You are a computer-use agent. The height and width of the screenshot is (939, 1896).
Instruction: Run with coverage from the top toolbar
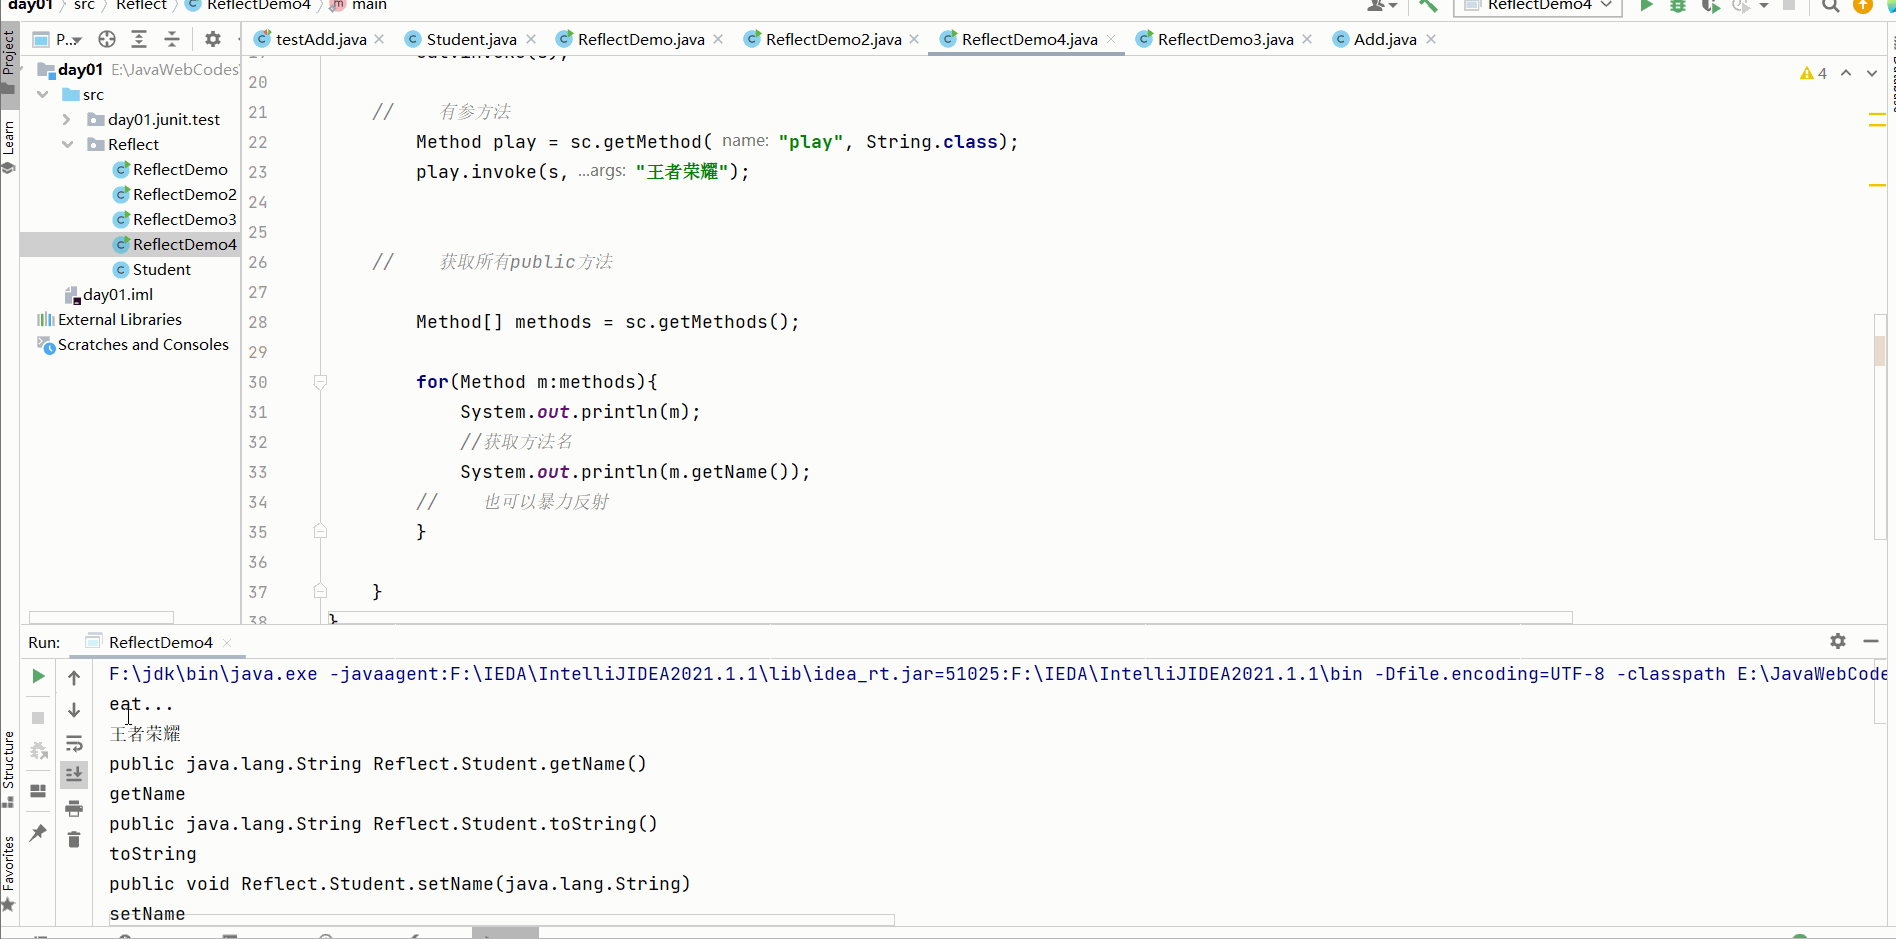tap(1710, 5)
